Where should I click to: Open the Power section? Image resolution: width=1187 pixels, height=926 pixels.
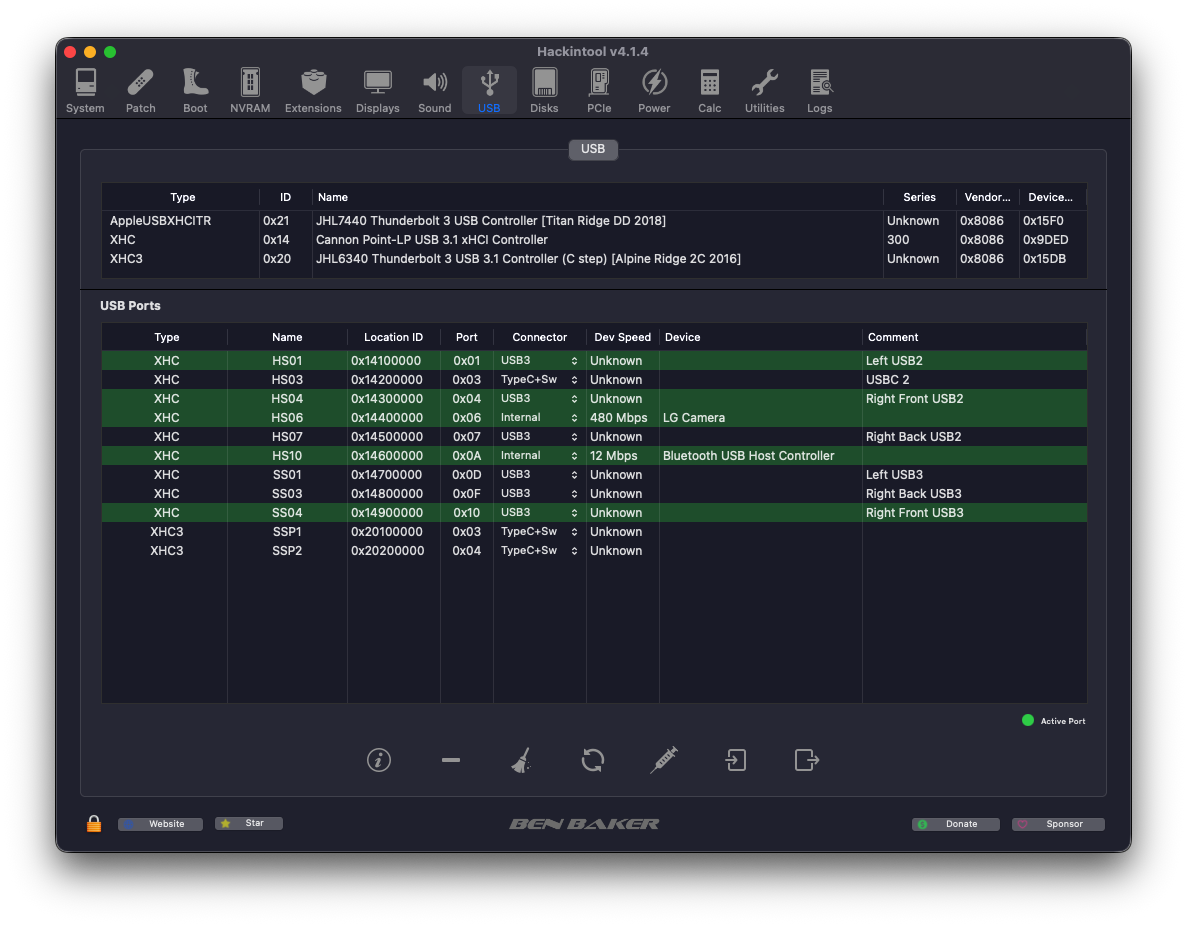pos(653,91)
